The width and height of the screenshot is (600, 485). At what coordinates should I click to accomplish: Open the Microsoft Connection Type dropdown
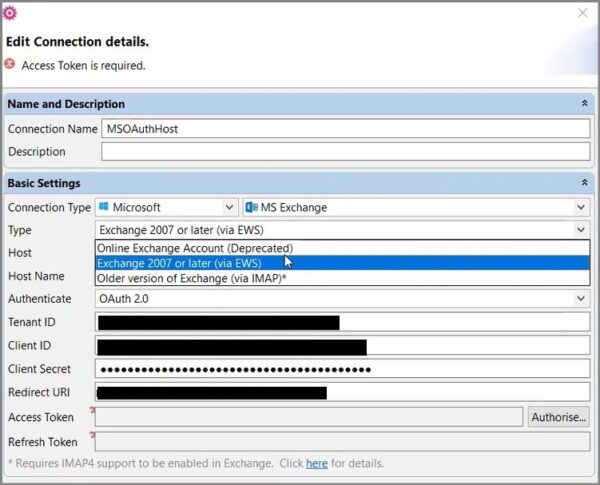coord(229,207)
